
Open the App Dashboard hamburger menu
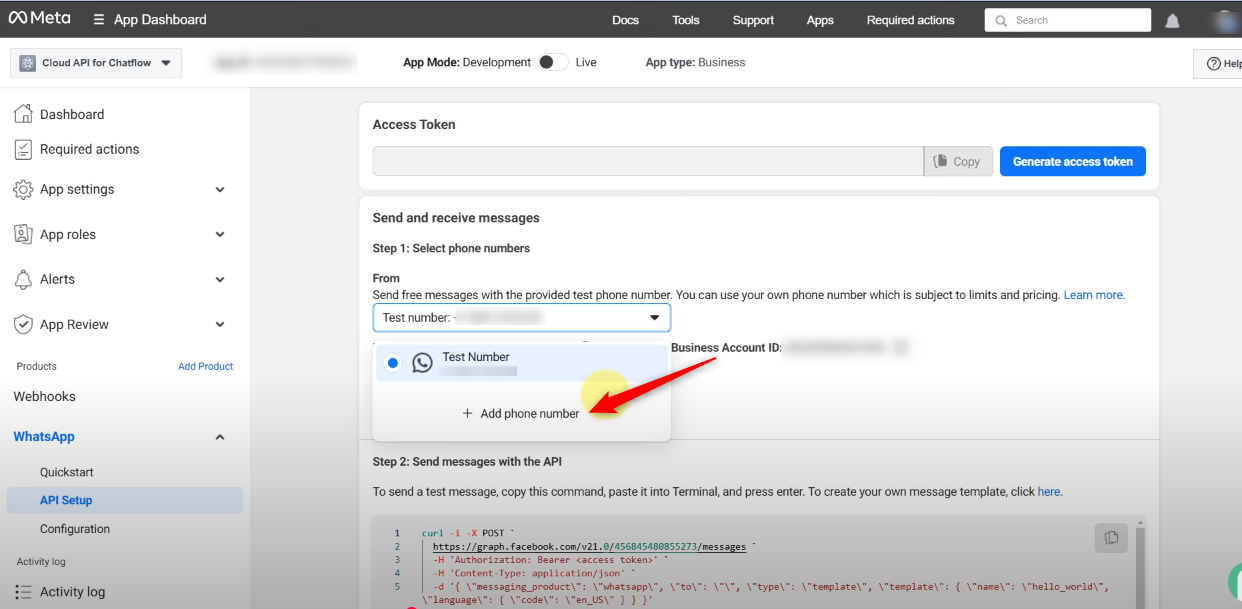click(98, 20)
